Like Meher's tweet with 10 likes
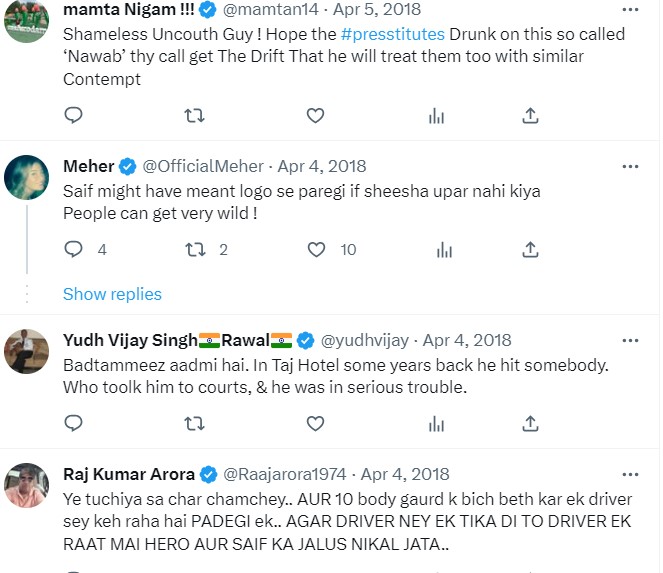 [315, 249]
